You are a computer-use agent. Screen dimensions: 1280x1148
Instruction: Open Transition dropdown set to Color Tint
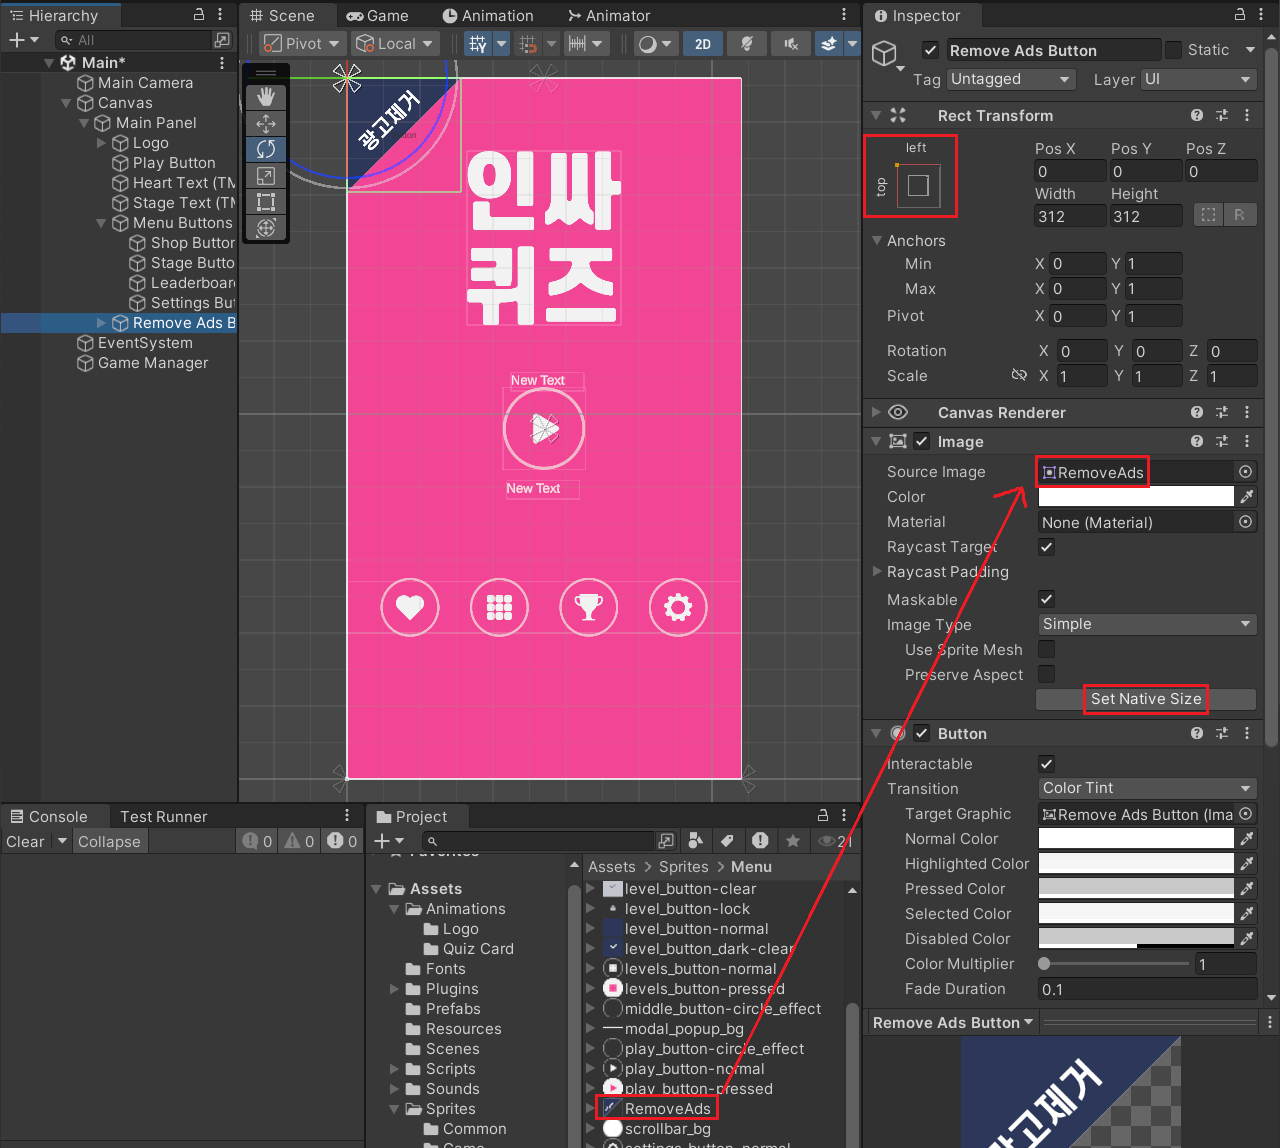pos(1146,788)
